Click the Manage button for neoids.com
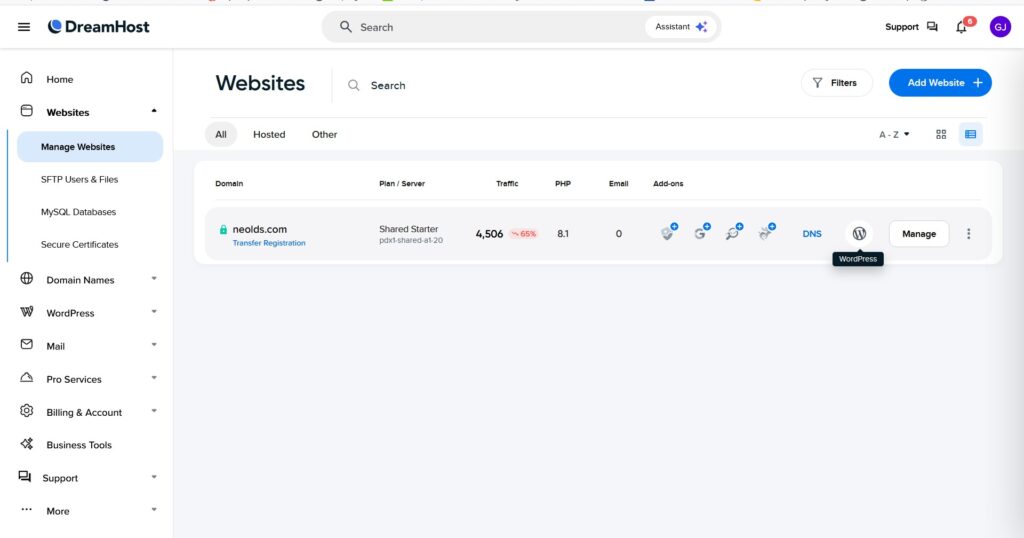The height and width of the screenshot is (538, 1024). (918, 234)
